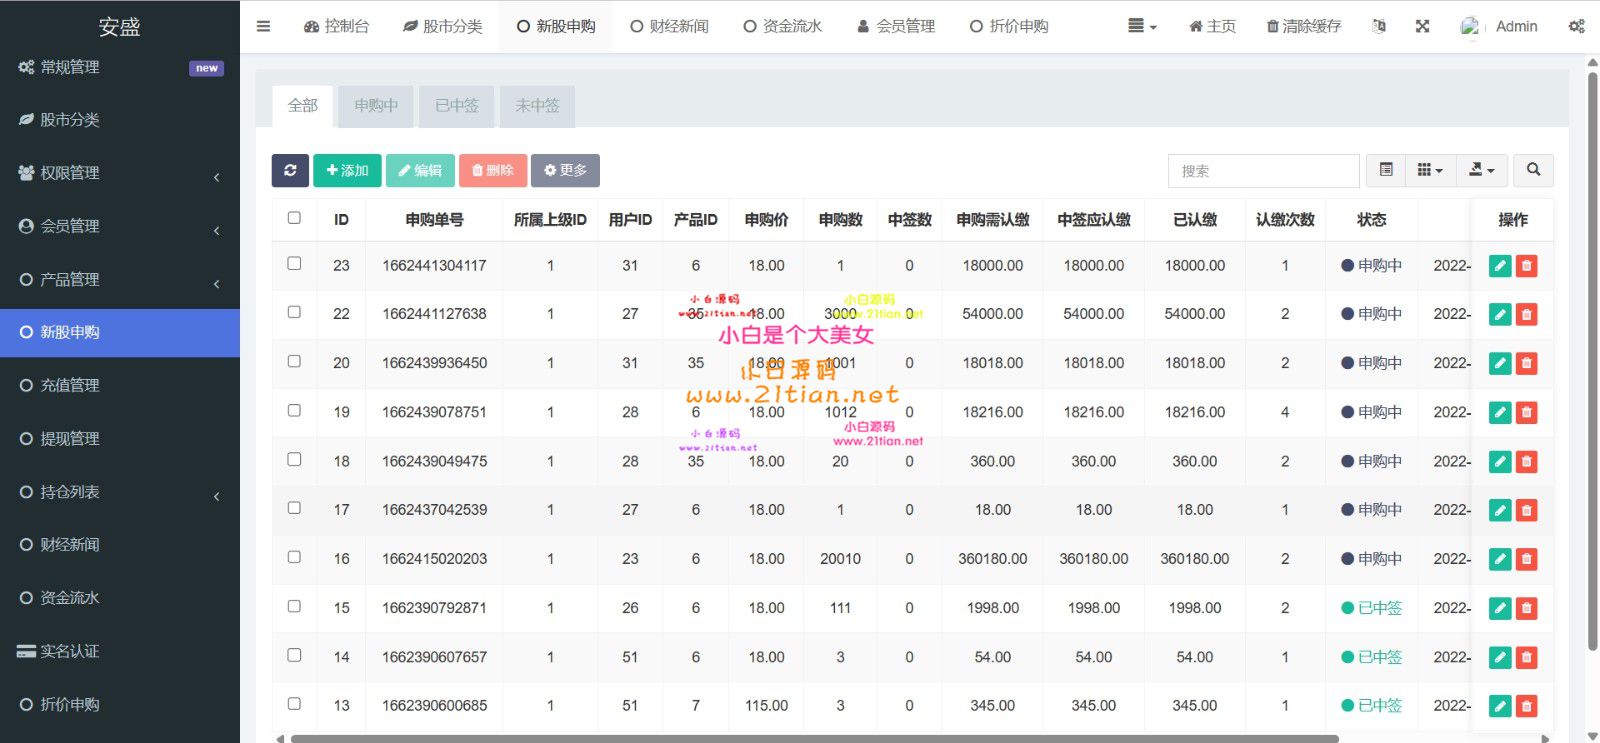Image resolution: width=1600 pixels, height=743 pixels.
Task: Edit row with ID 16
Action: tap(1500, 559)
